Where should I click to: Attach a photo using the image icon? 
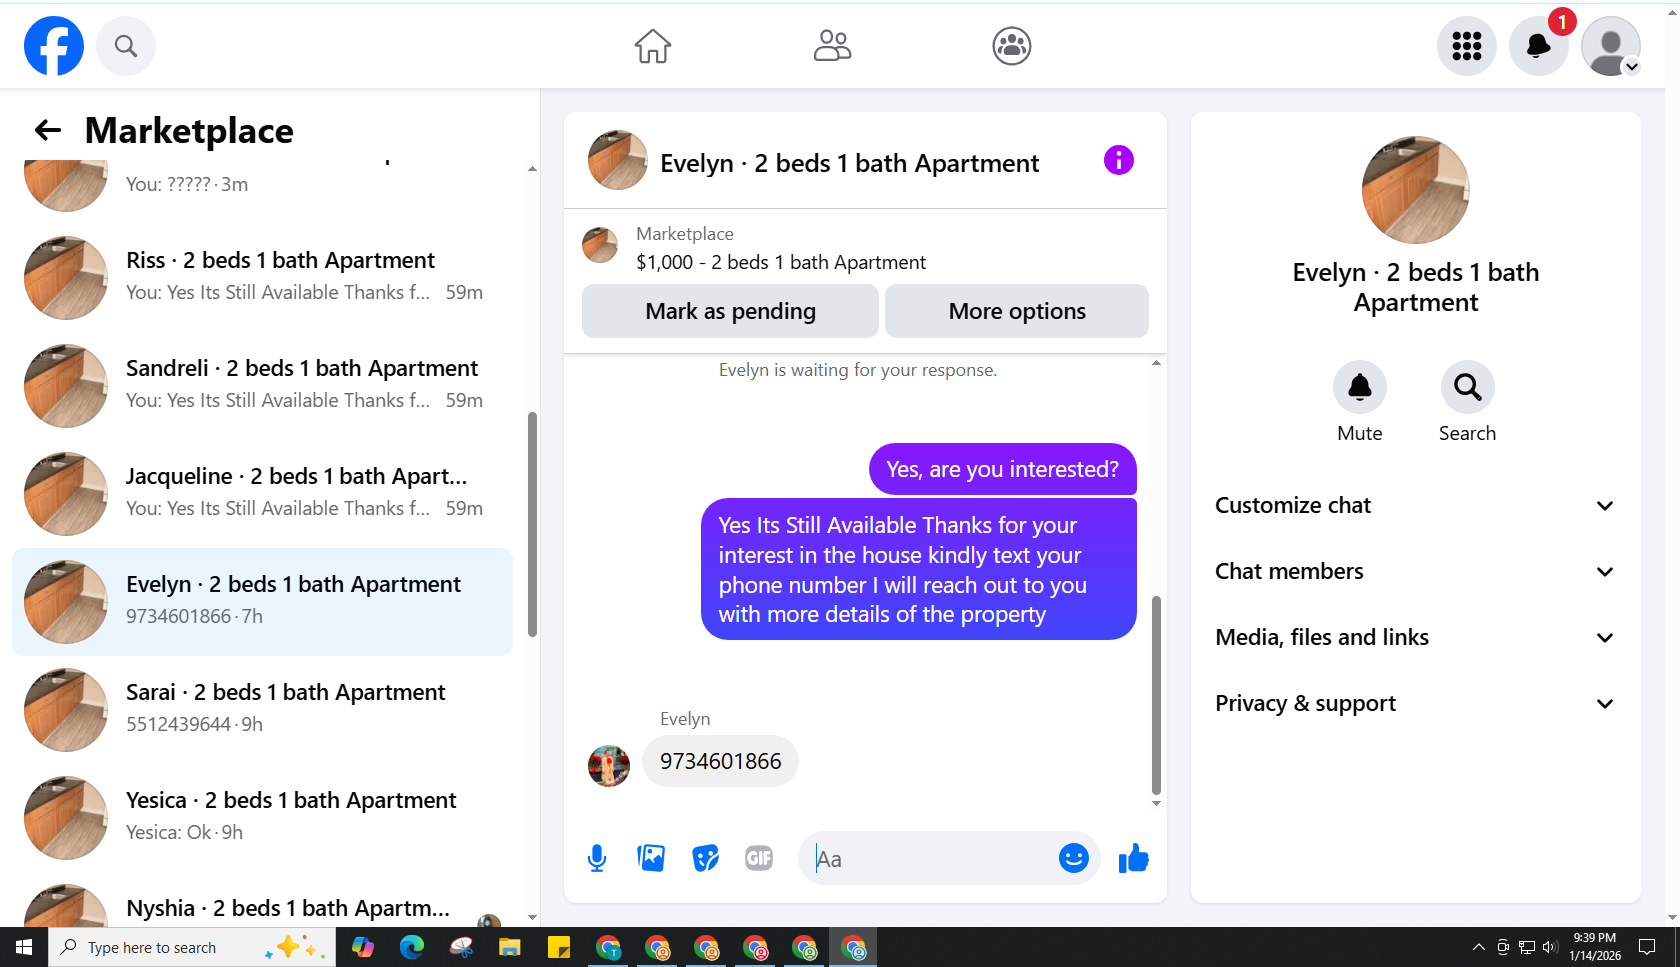(651, 858)
